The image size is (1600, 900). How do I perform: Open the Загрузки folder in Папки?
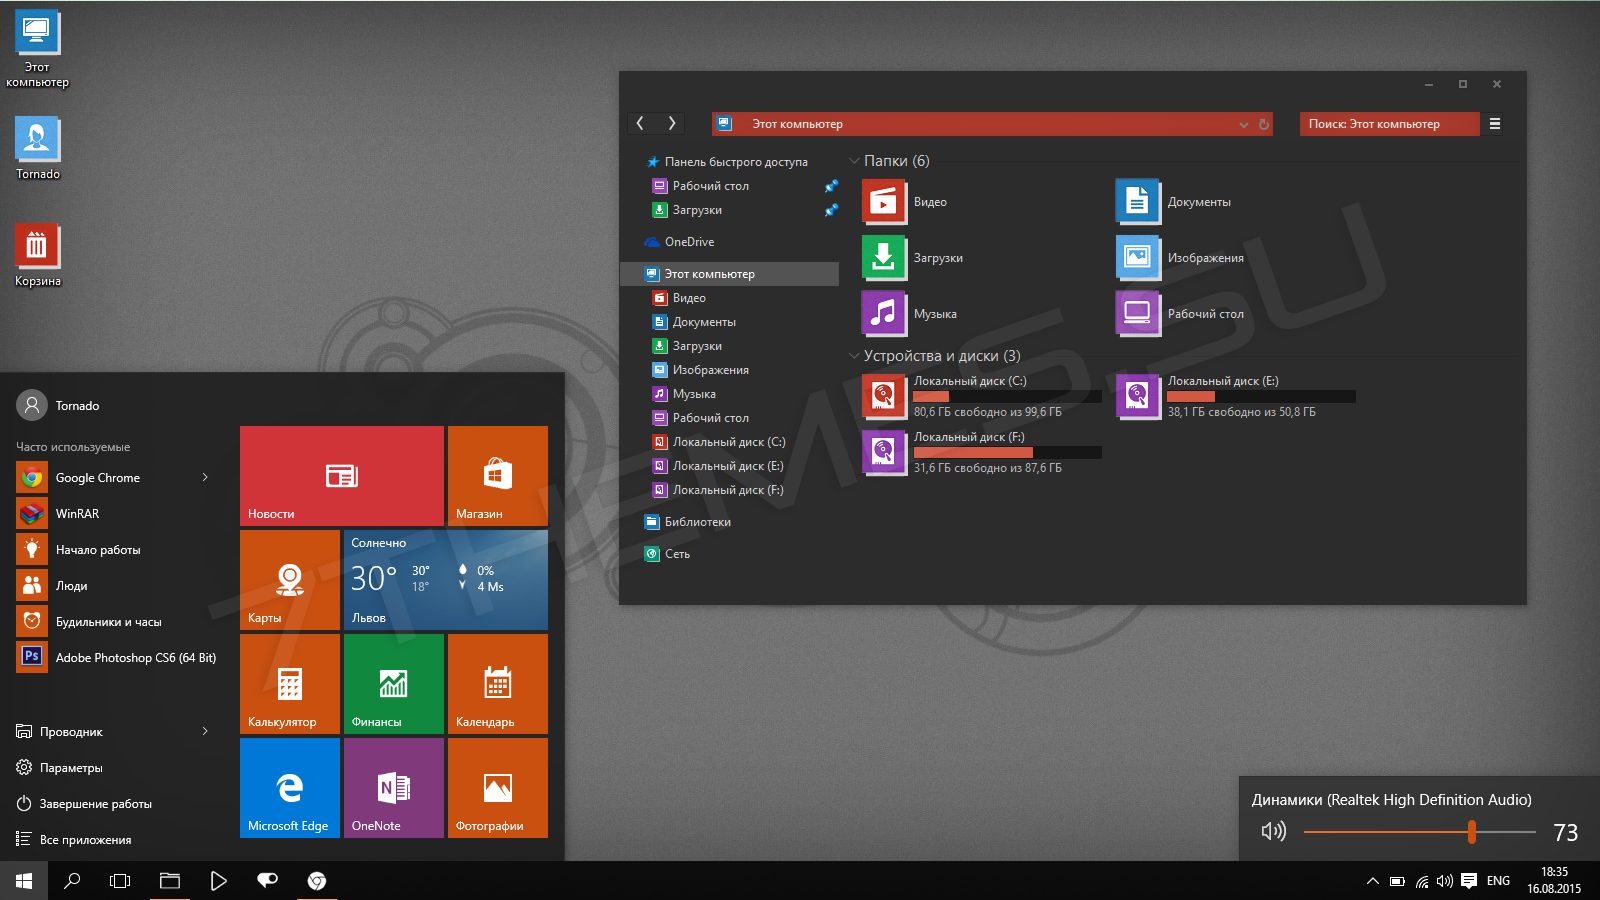pos(884,258)
